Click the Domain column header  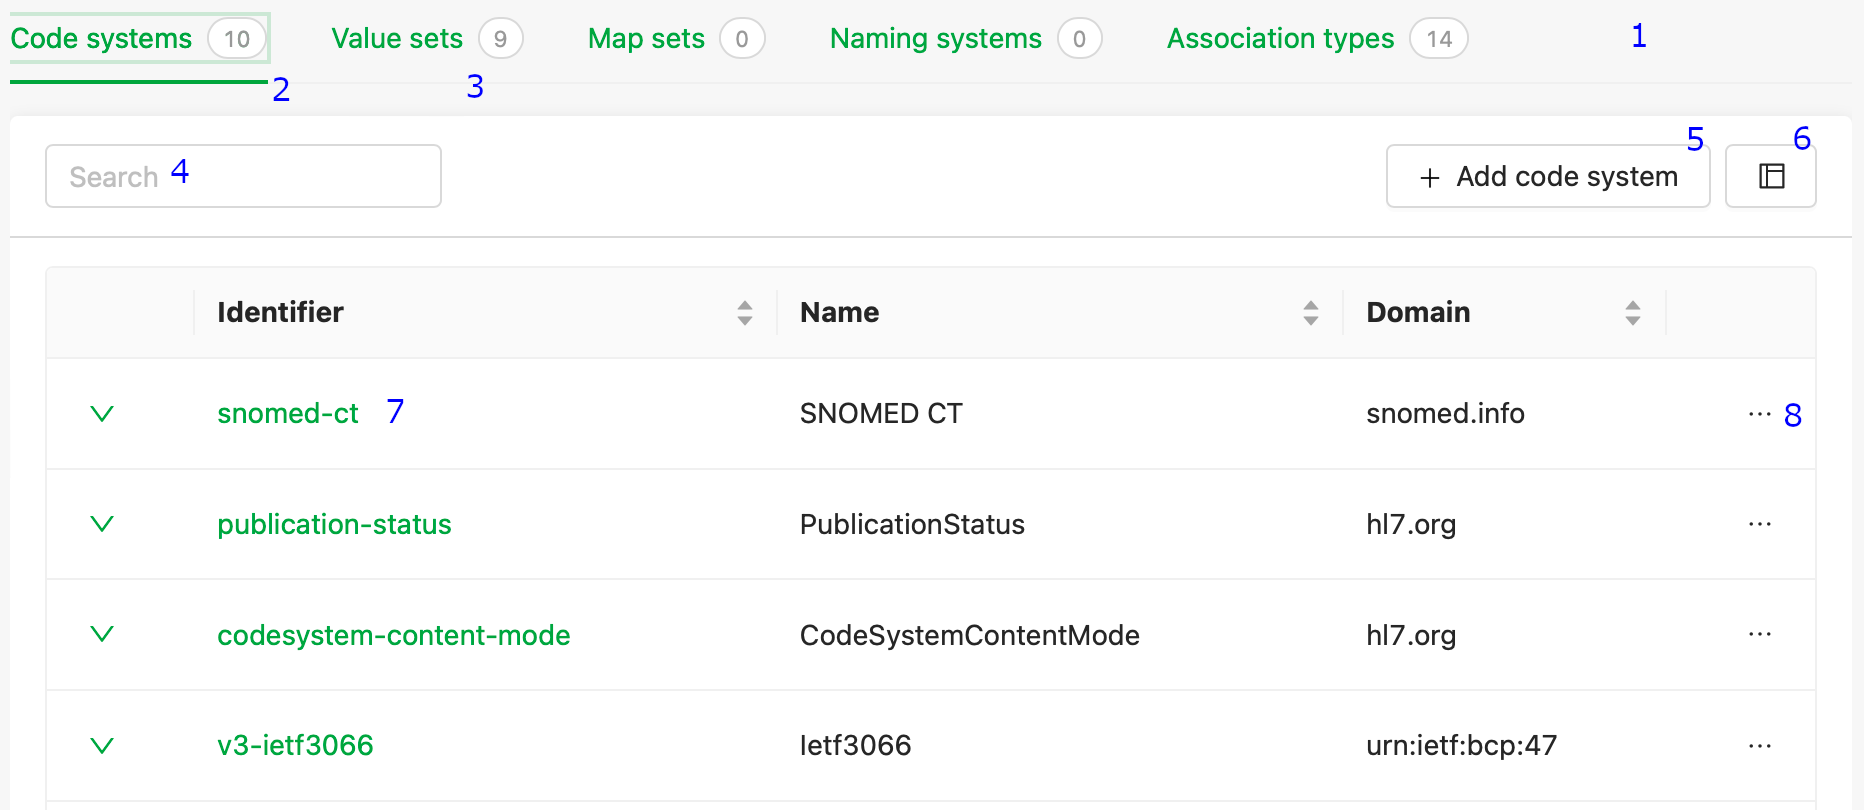[x=1504, y=313]
